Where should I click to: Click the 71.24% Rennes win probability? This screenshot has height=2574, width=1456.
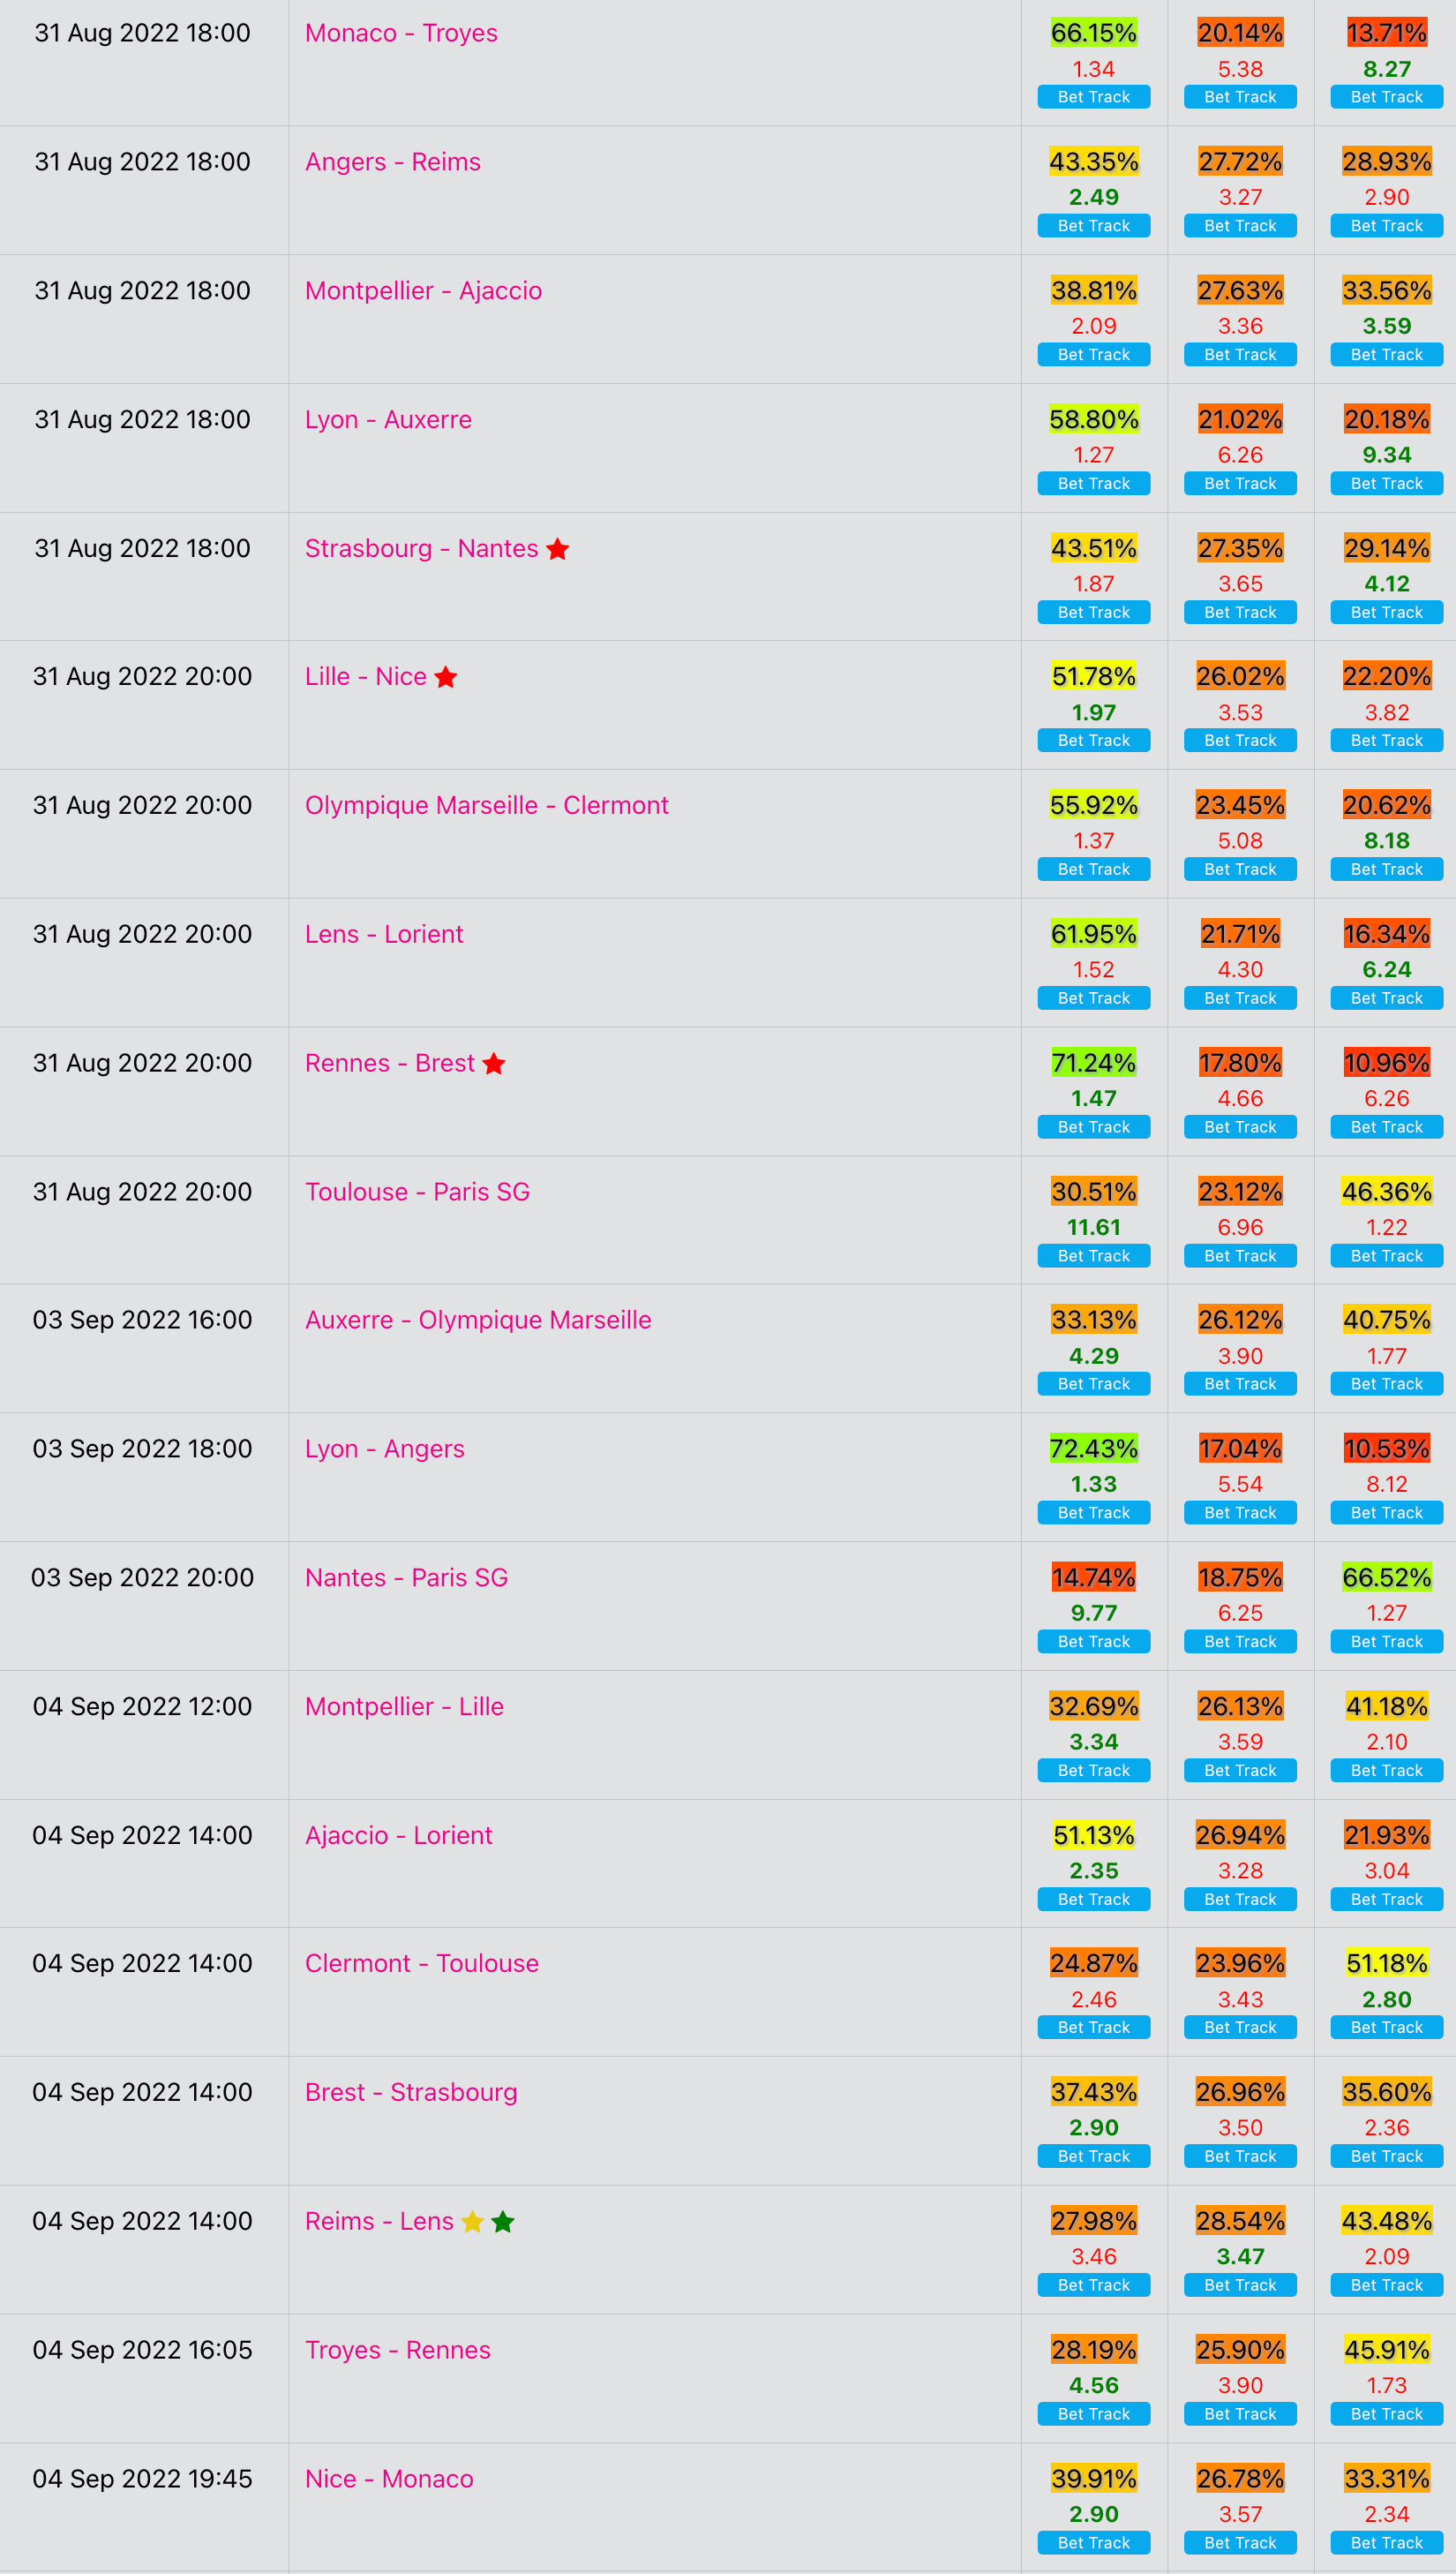1094,1063
